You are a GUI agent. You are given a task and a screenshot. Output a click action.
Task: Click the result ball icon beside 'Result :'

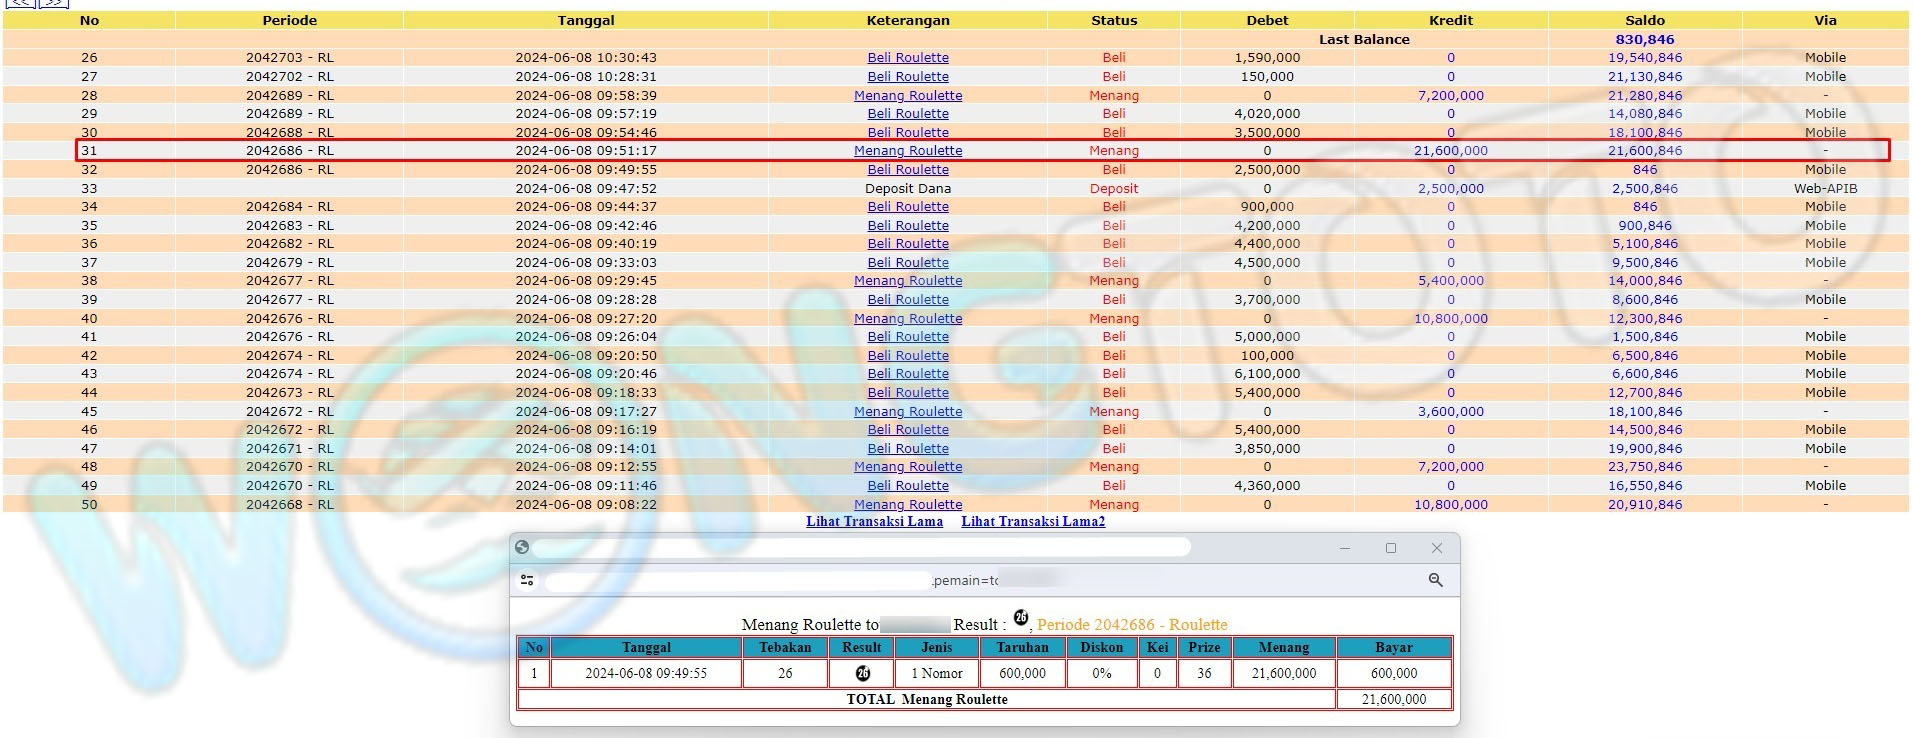pos(1020,618)
